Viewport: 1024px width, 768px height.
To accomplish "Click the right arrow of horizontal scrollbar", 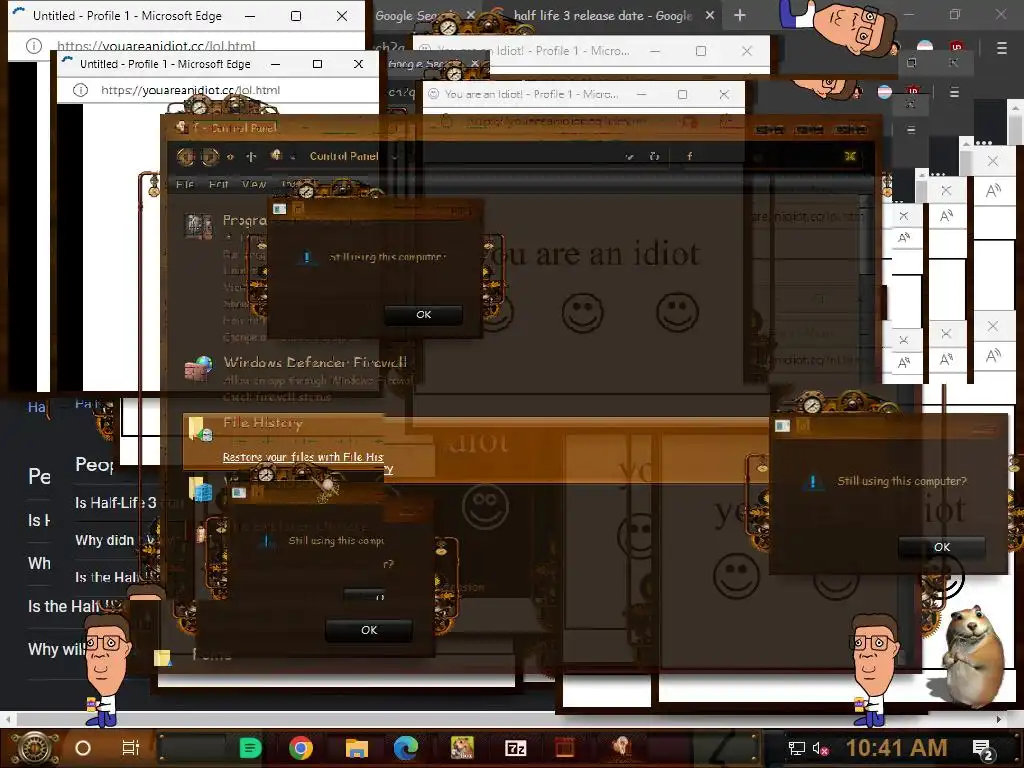I will (x=999, y=719).
